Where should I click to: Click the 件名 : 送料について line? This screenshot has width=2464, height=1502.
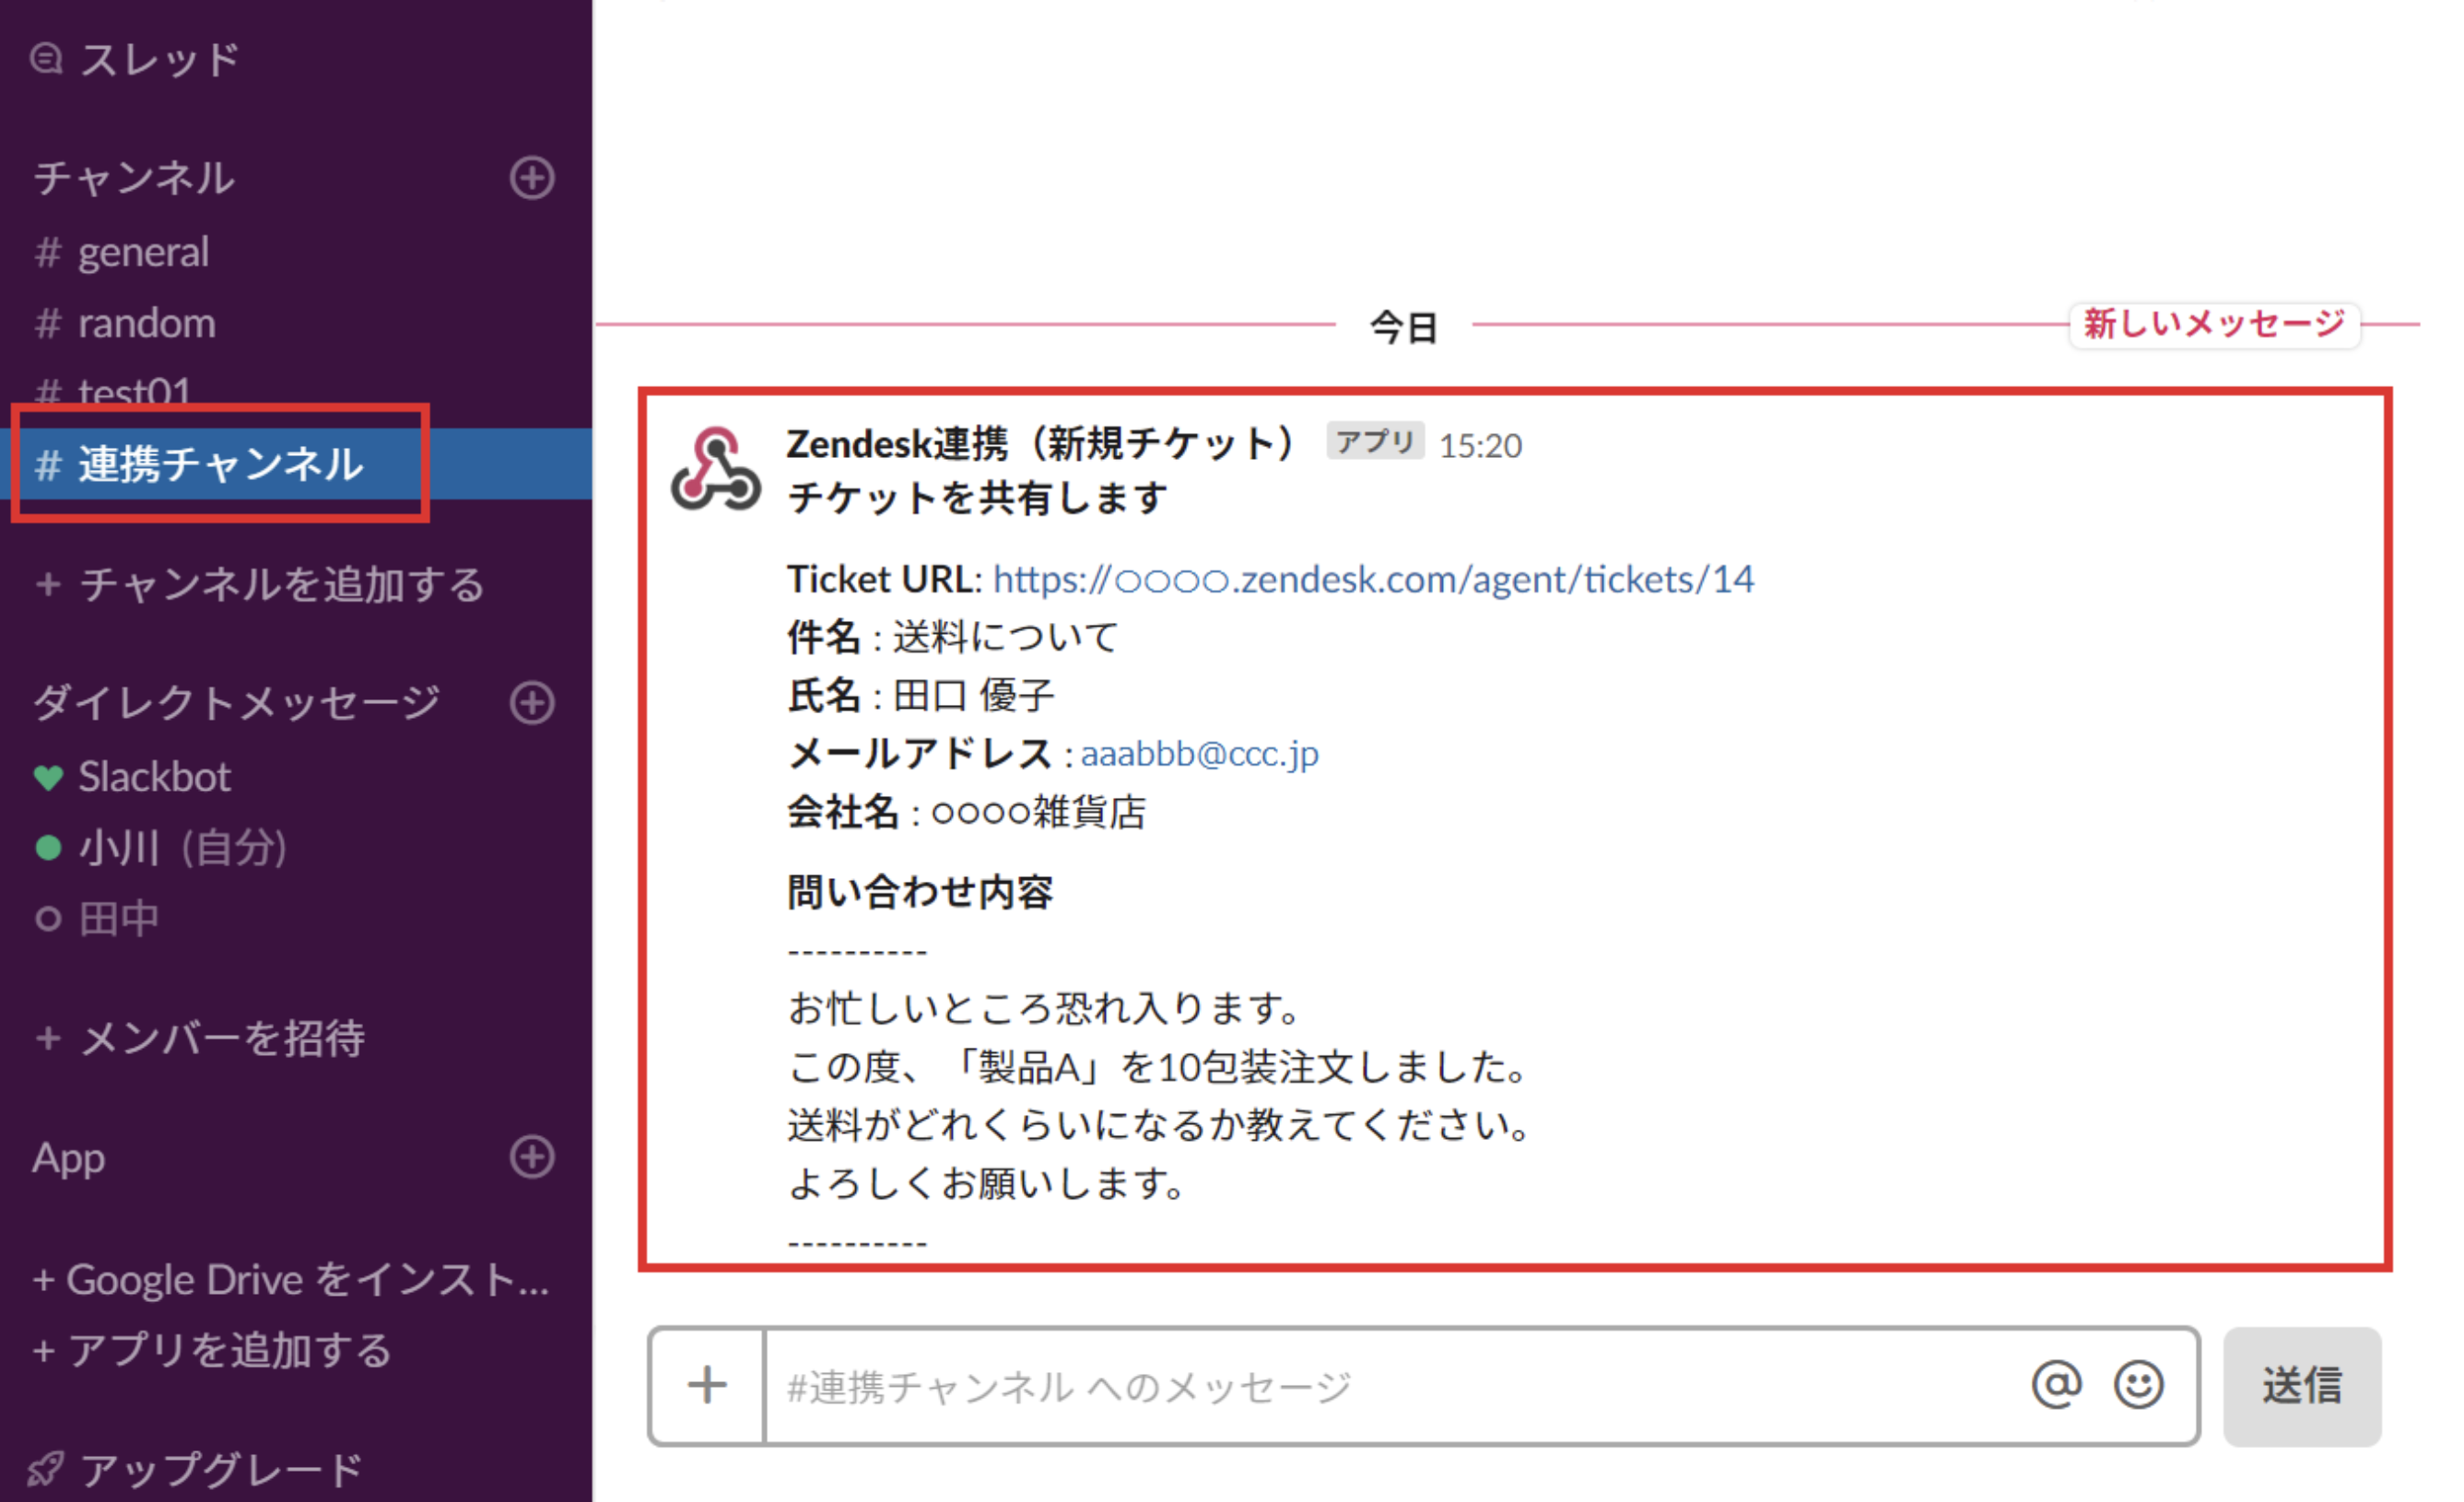pyautogui.click(x=953, y=637)
